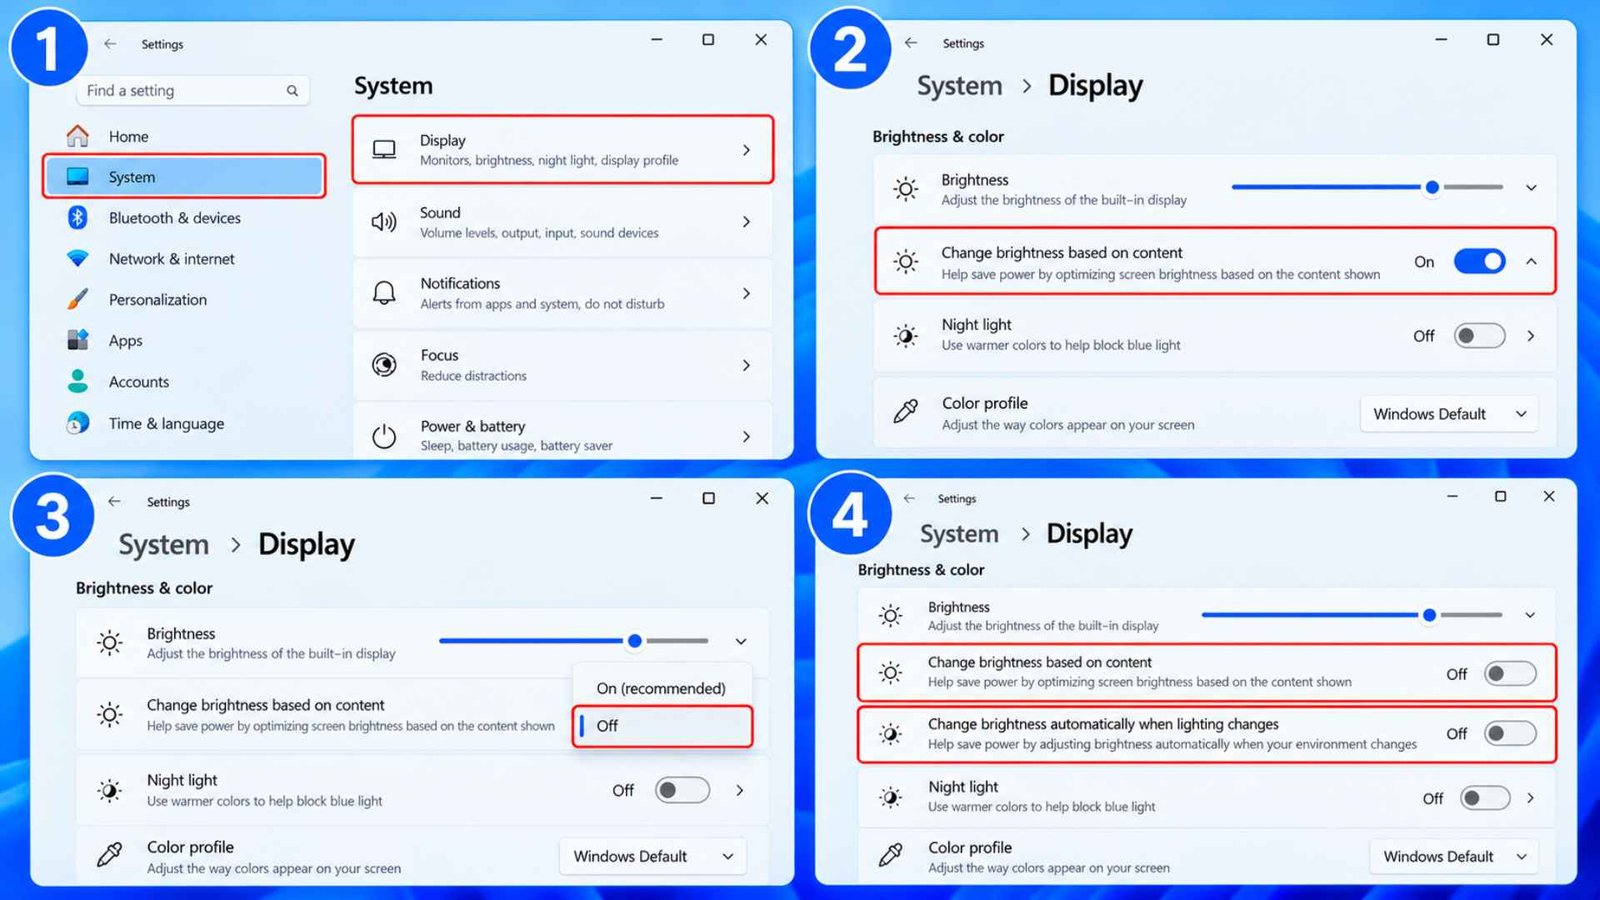
Task: Click brightness slider thumb in window 2
Action: (x=1432, y=187)
